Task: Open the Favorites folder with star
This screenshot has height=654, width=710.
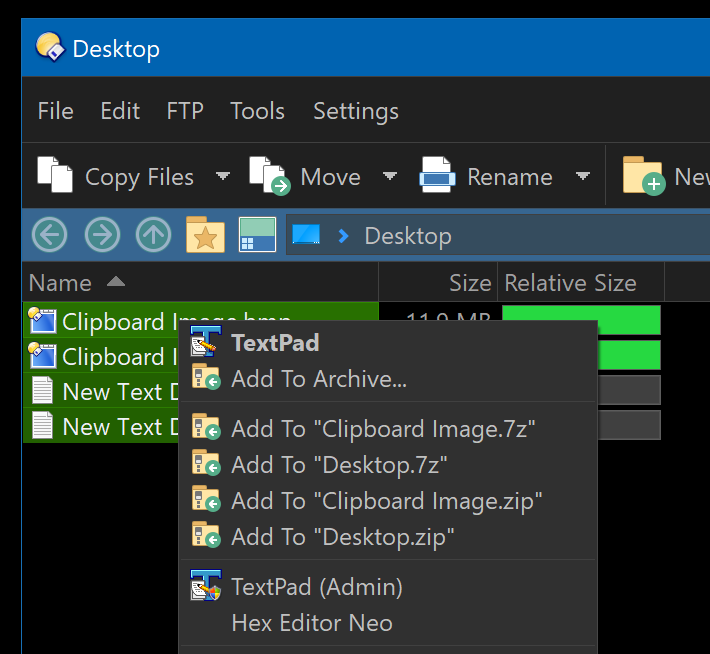Action: pos(205,235)
